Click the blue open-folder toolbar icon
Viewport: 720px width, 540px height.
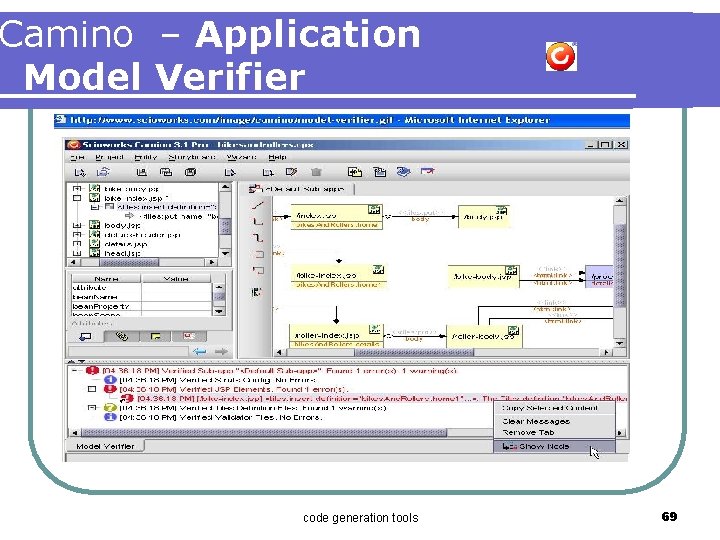pos(103,172)
